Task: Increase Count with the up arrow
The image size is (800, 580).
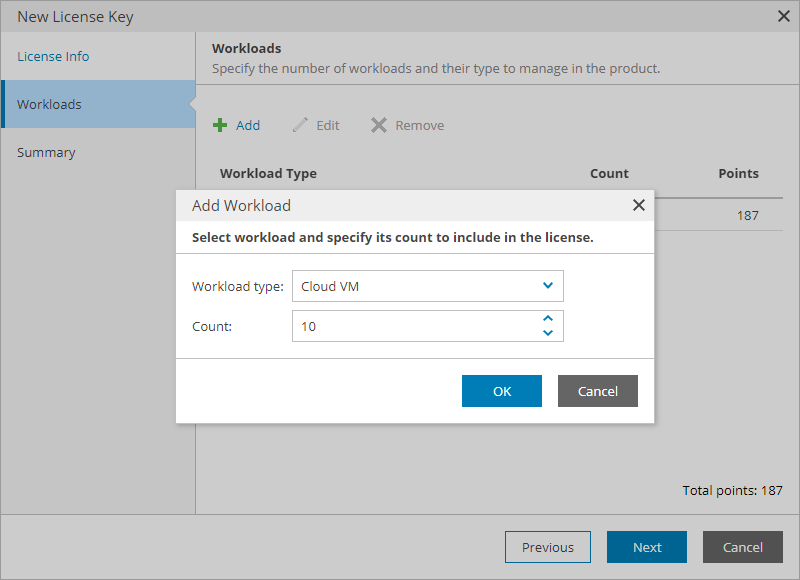Action: (x=548, y=319)
